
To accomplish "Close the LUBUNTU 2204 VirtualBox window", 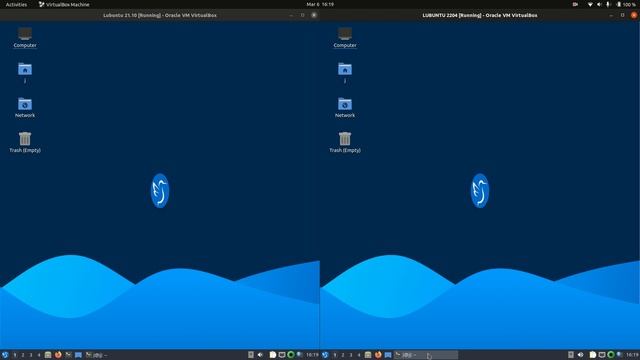I will tap(634, 15).
